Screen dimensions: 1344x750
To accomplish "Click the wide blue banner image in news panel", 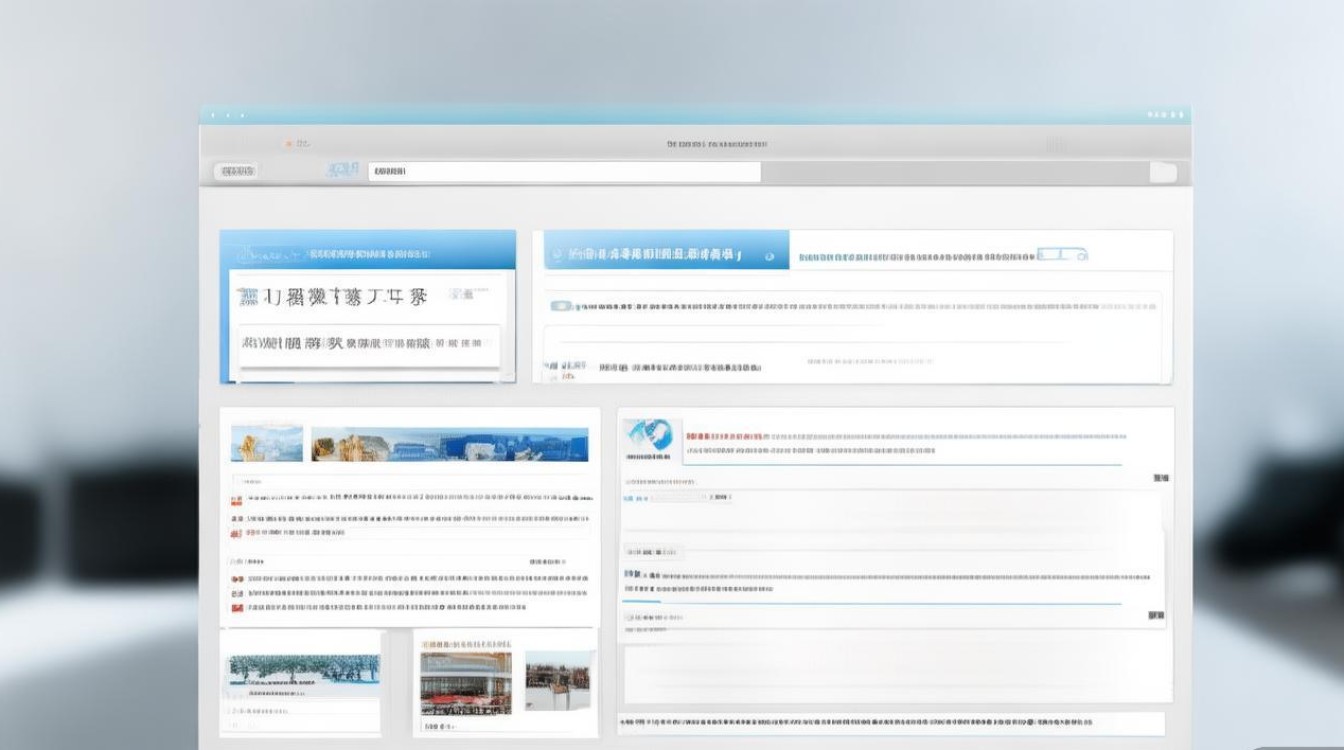I will pyautogui.click(x=450, y=444).
